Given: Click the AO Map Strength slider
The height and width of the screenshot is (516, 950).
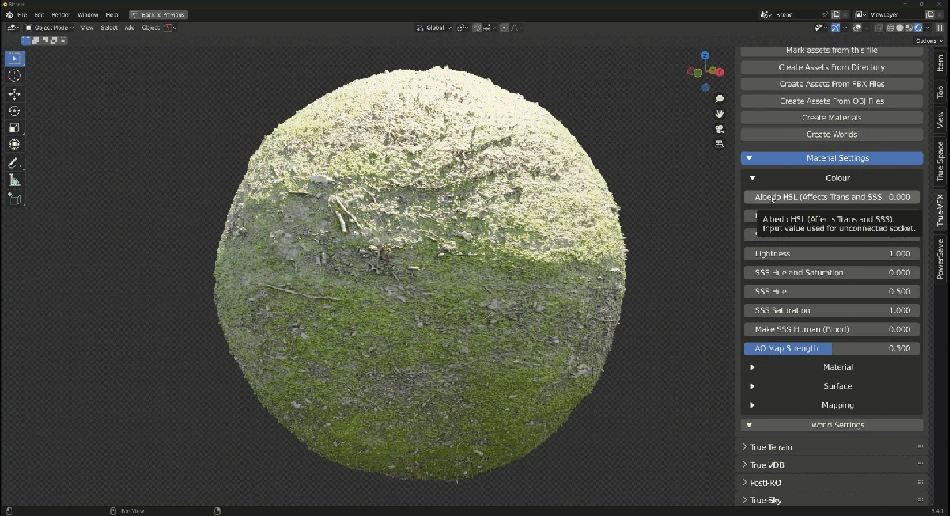Looking at the screenshot, I should click(x=831, y=348).
